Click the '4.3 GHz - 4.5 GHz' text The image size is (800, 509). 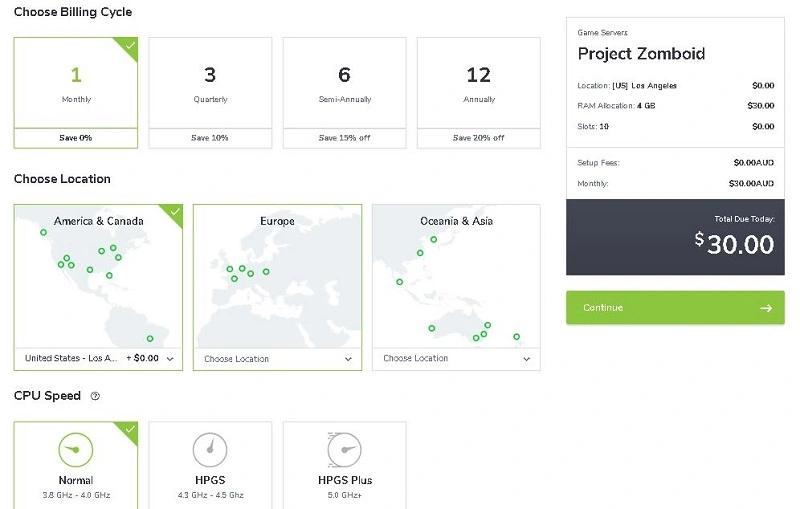(x=210, y=495)
